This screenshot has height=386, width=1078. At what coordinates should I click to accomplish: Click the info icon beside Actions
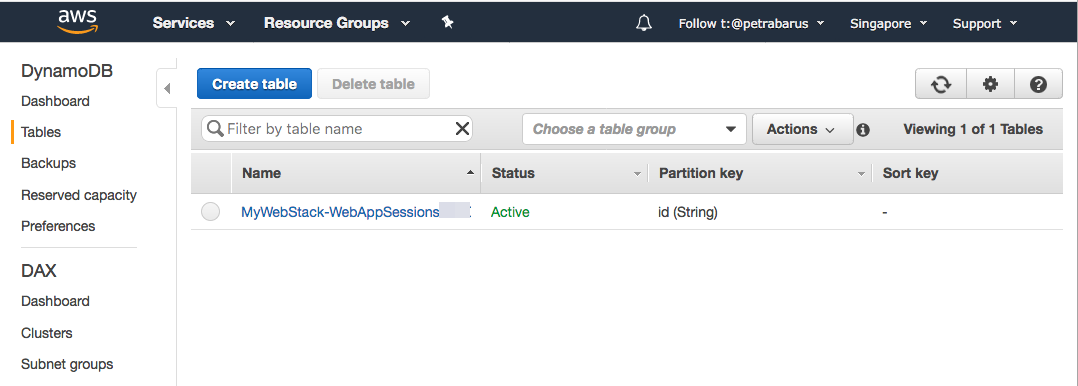(863, 129)
